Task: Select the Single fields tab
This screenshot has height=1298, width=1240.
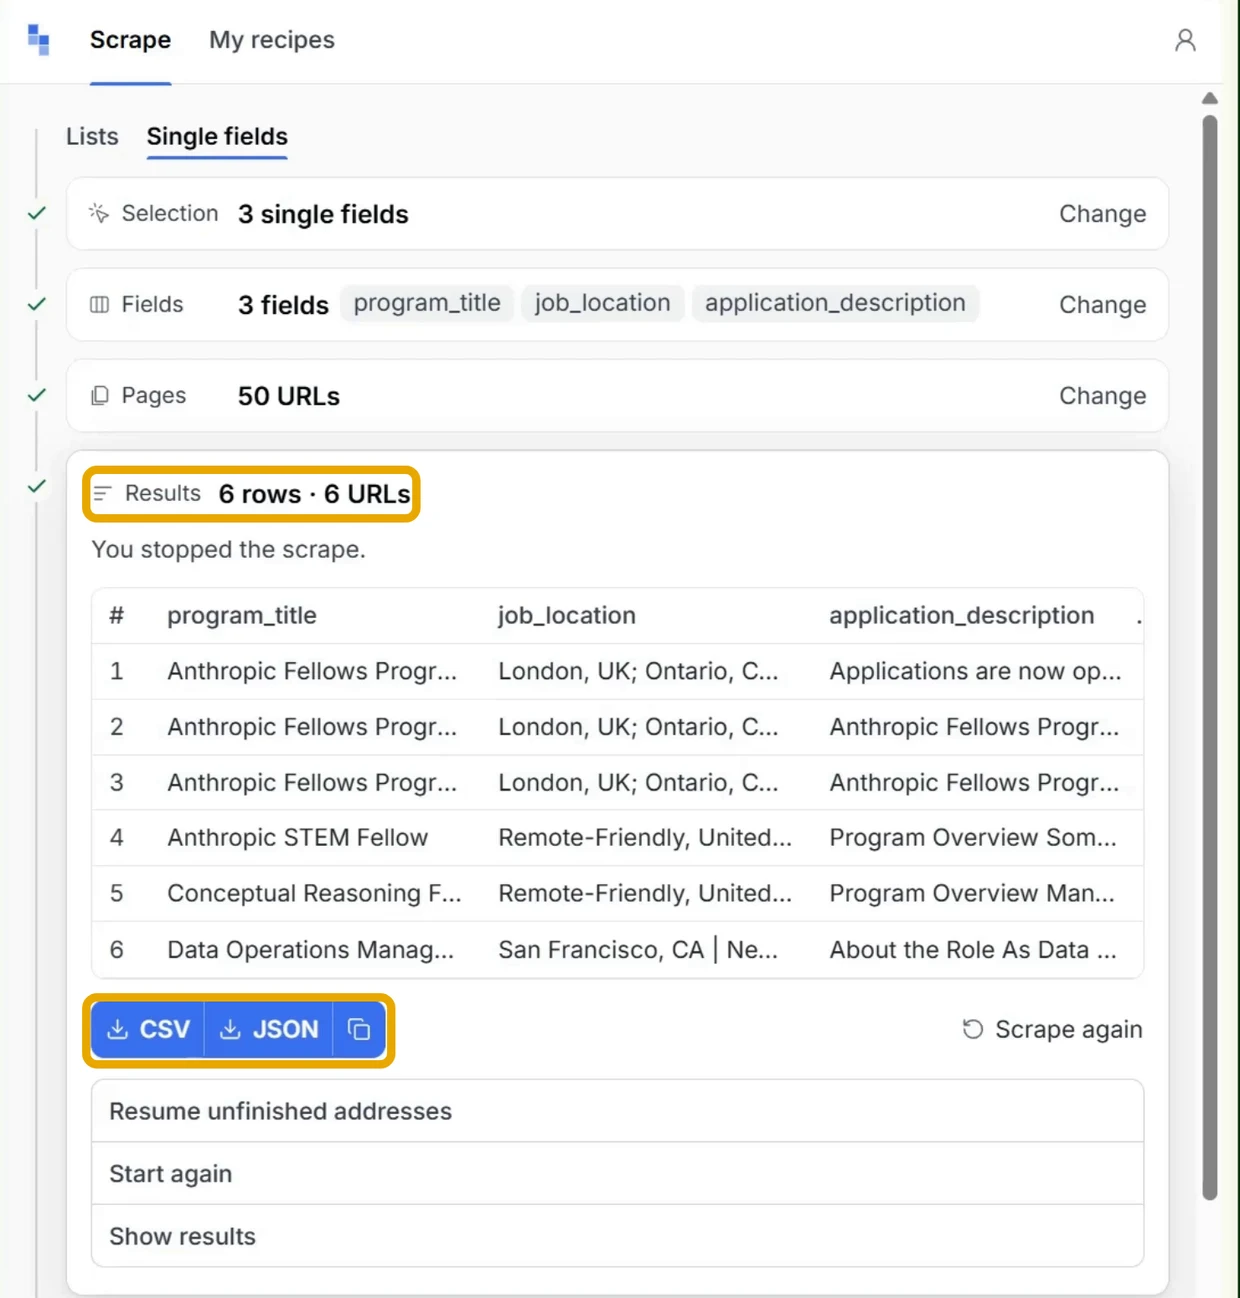Action: click(217, 136)
